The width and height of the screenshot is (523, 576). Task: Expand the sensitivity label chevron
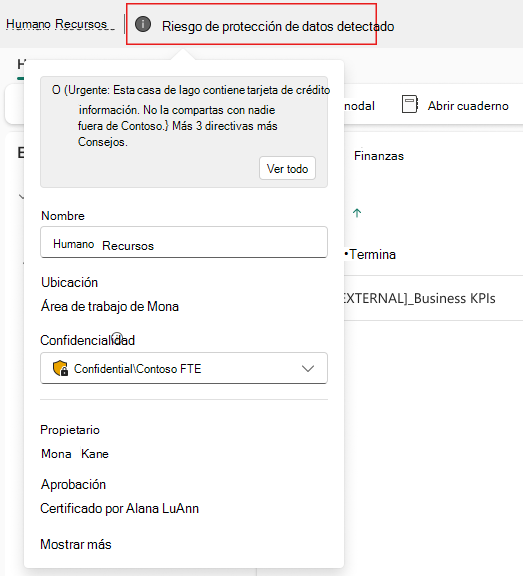(308, 368)
